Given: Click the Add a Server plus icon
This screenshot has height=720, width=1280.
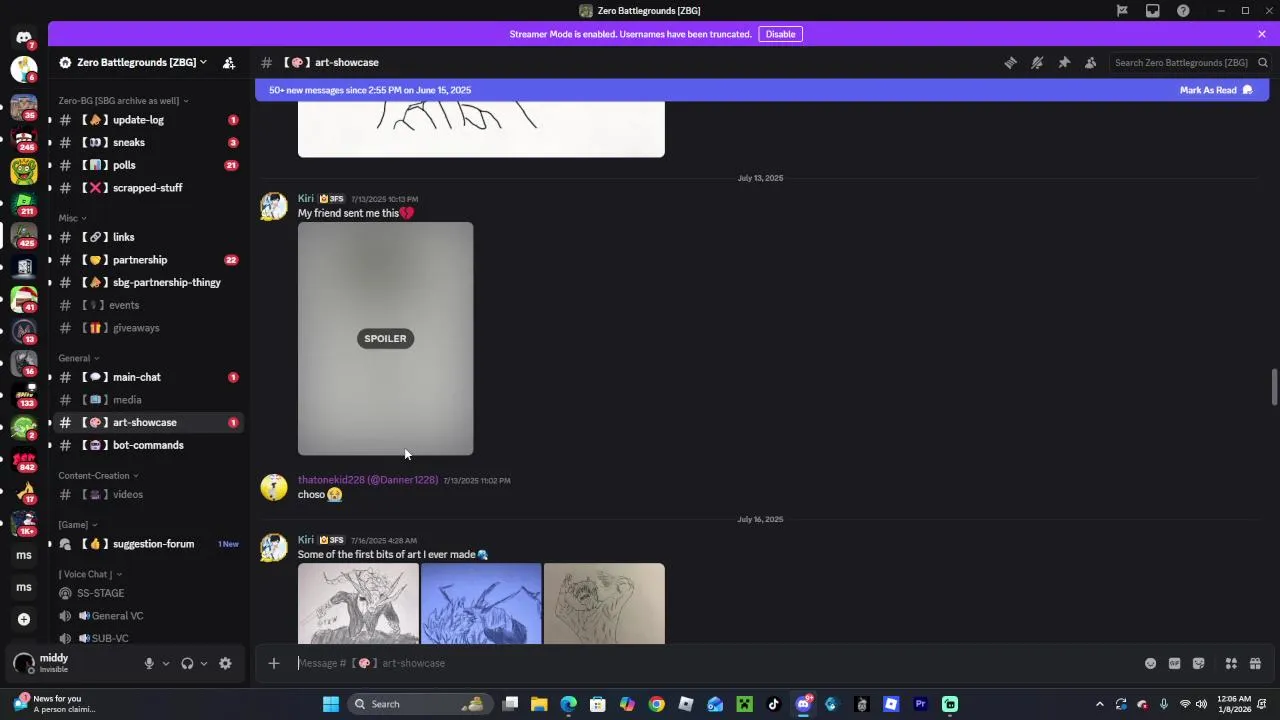Looking at the screenshot, I should coord(24,619).
